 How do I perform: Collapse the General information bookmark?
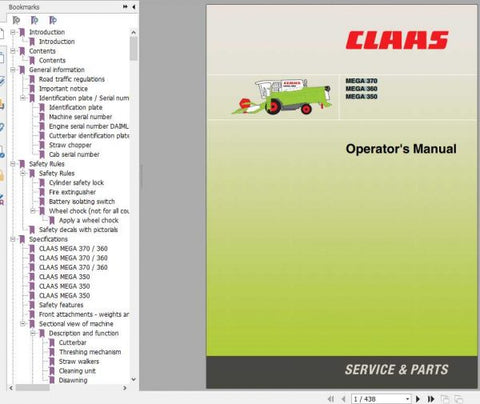(x=13, y=70)
